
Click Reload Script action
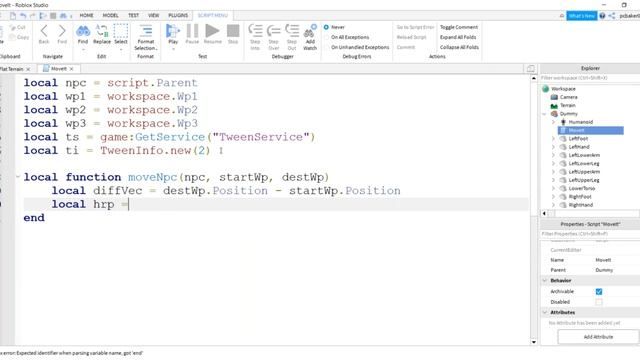point(411,37)
